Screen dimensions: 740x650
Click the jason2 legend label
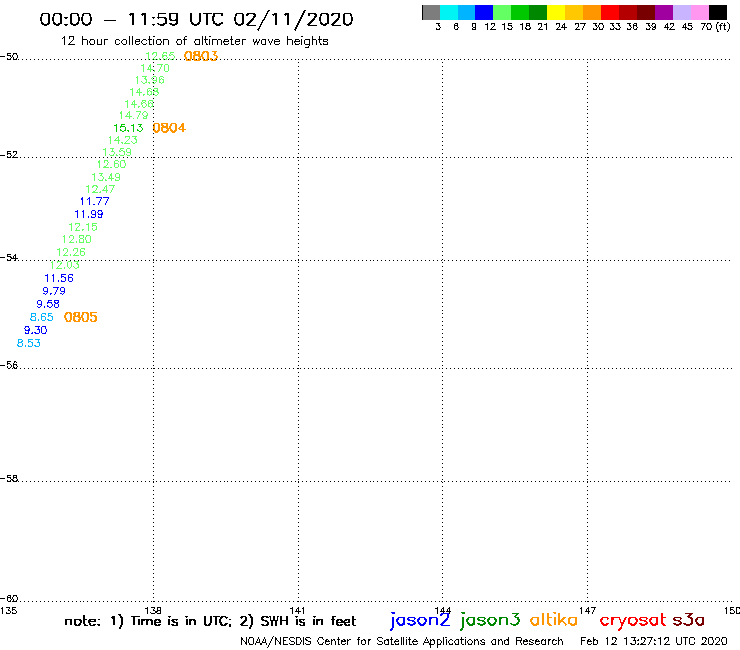420,620
